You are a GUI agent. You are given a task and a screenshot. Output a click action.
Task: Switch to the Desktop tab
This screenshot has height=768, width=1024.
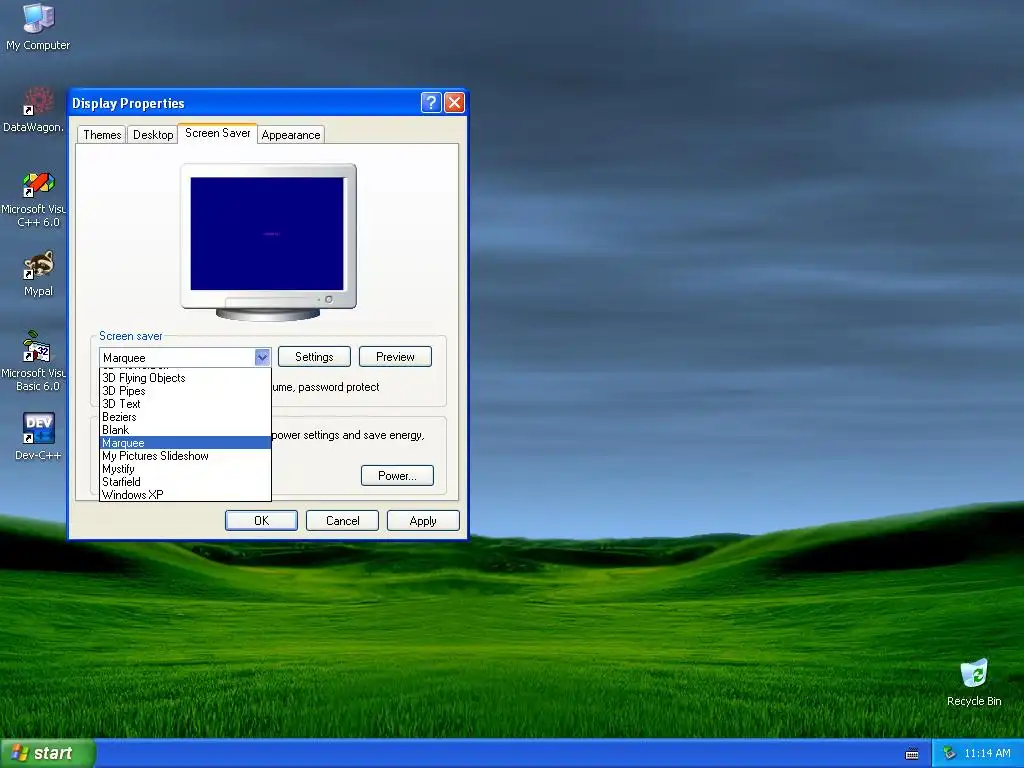click(x=153, y=135)
